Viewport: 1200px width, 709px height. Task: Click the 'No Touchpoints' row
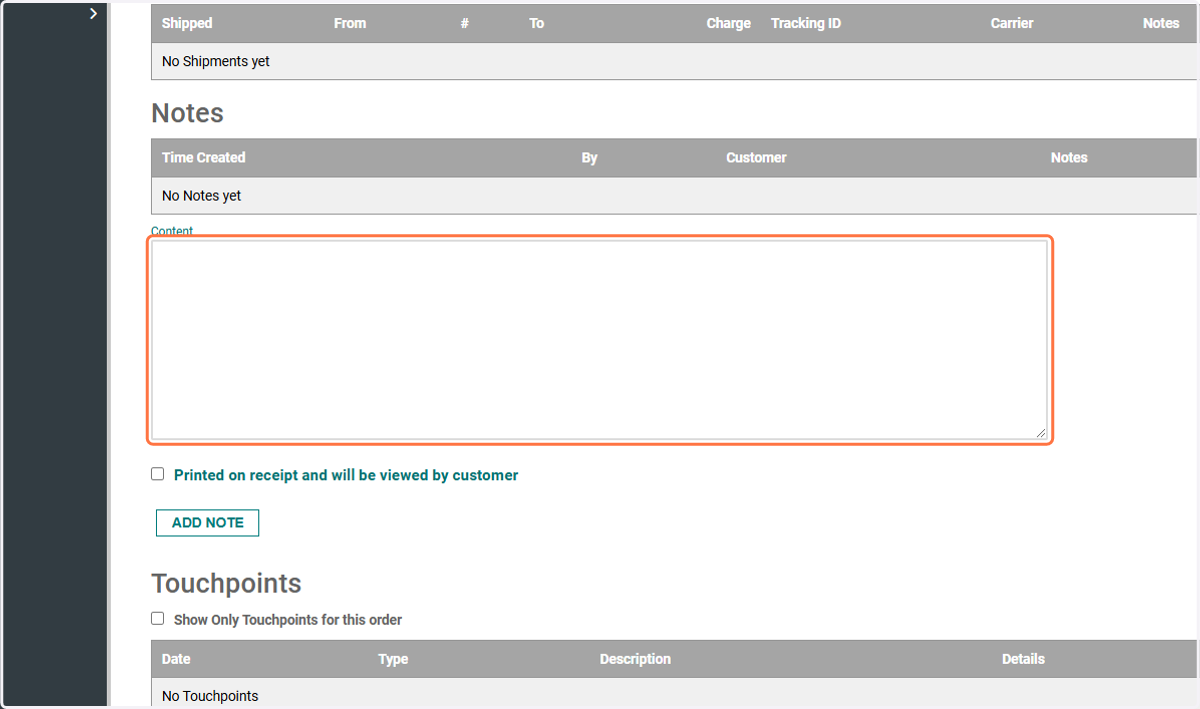tap(674, 693)
